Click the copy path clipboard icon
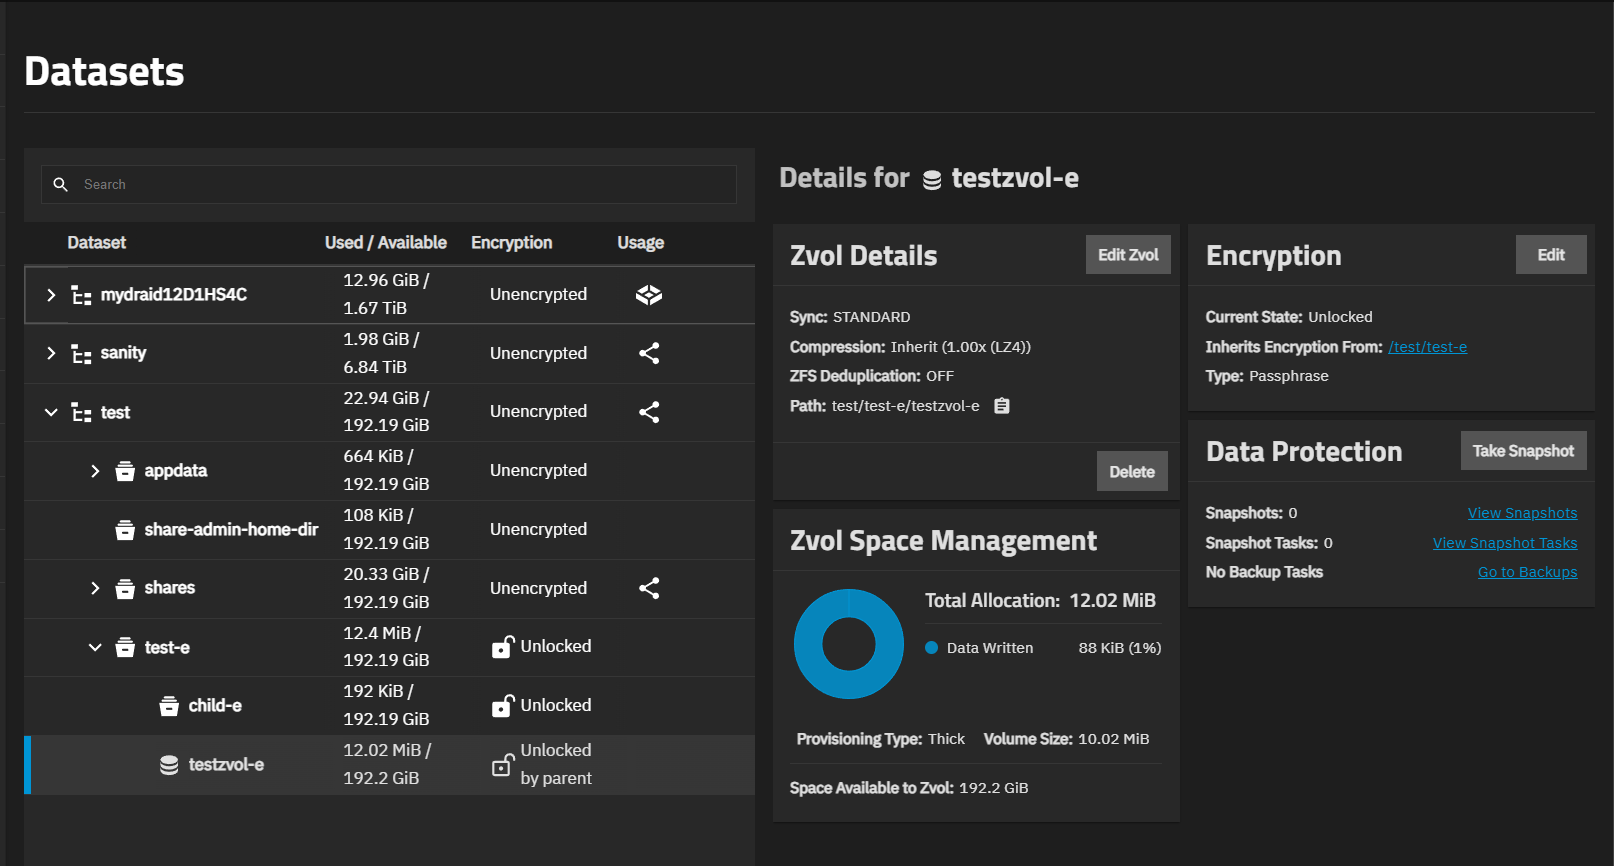The image size is (1614, 866). click(1002, 406)
